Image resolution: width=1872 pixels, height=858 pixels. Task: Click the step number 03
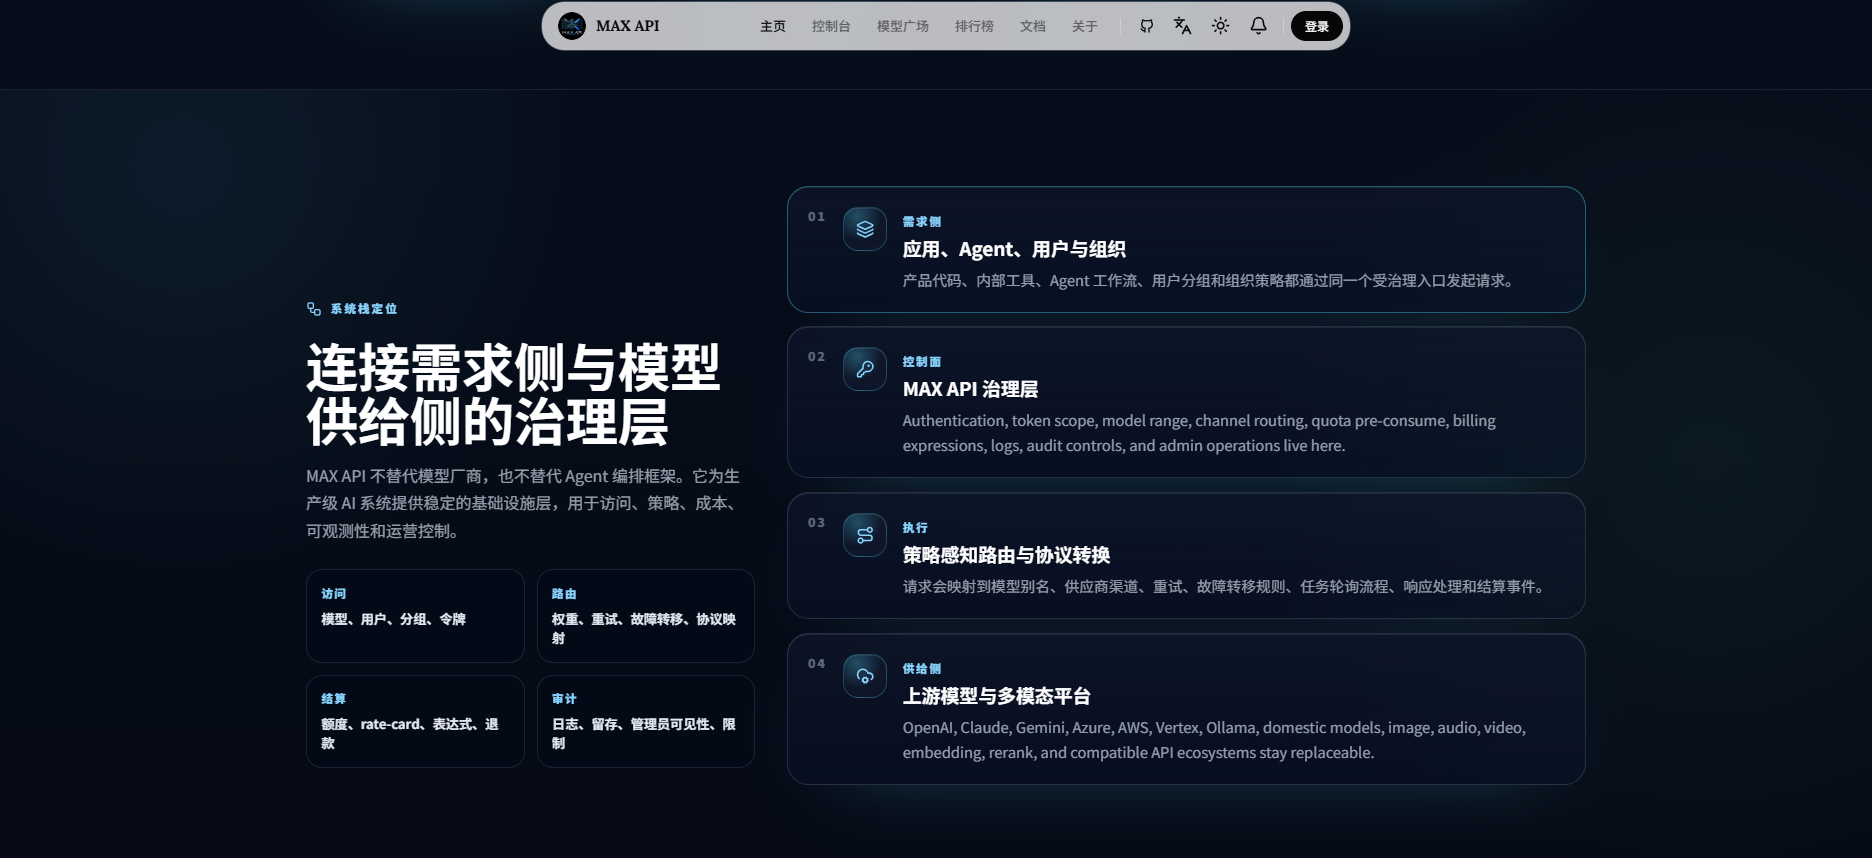pos(817,522)
